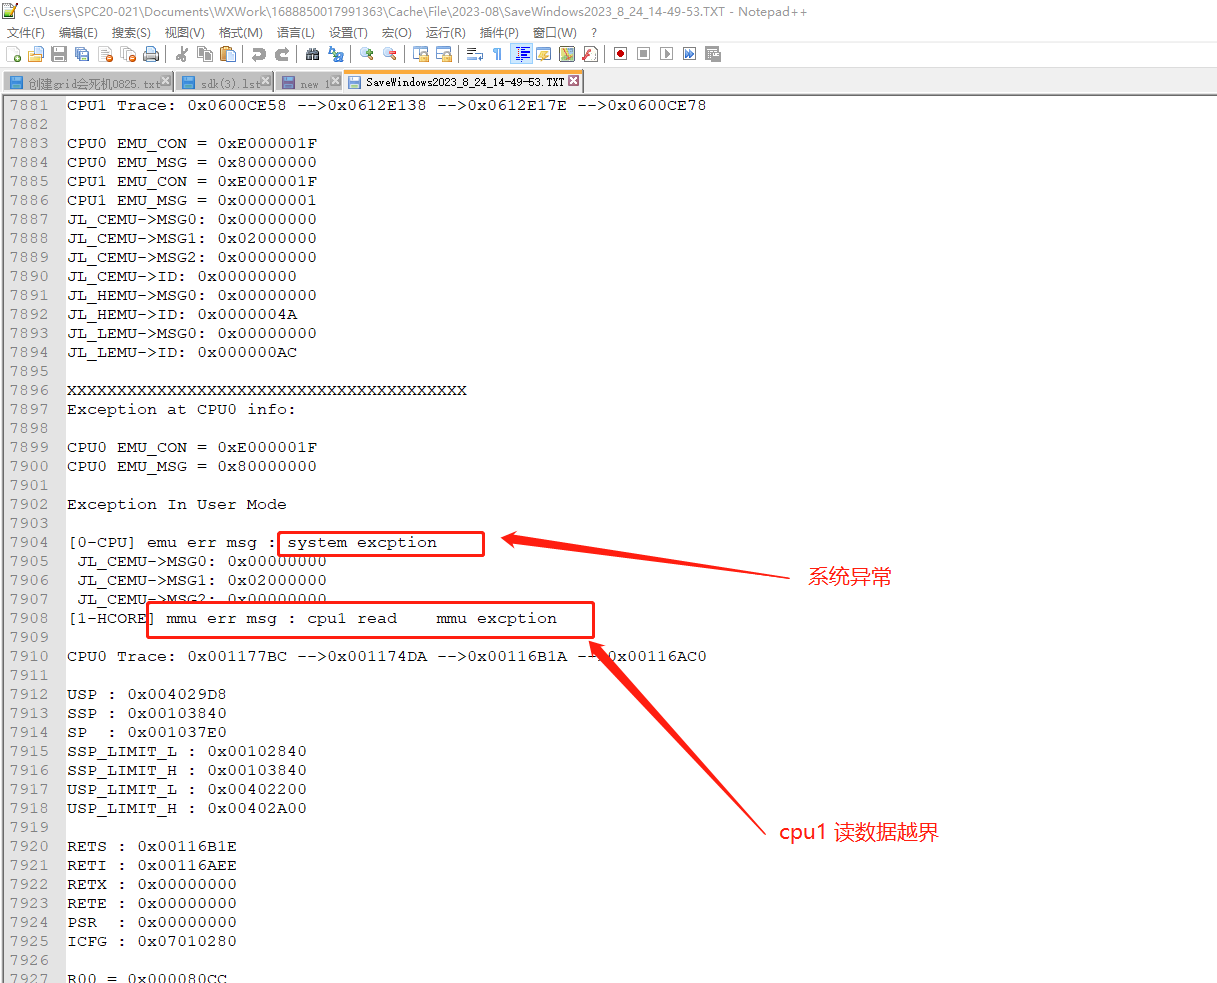Switch to the 创建grid会死机0825.txt tab
This screenshot has width=1217, height=983.
click(88, 83)
